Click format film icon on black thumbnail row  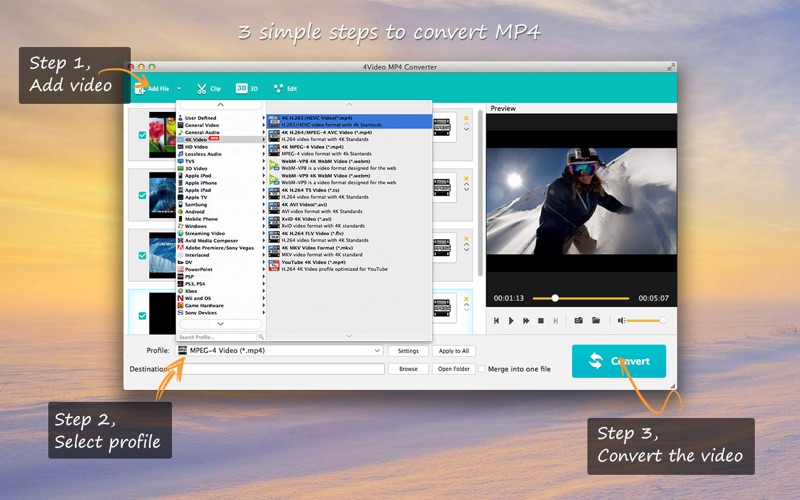[x=442, y=308]
